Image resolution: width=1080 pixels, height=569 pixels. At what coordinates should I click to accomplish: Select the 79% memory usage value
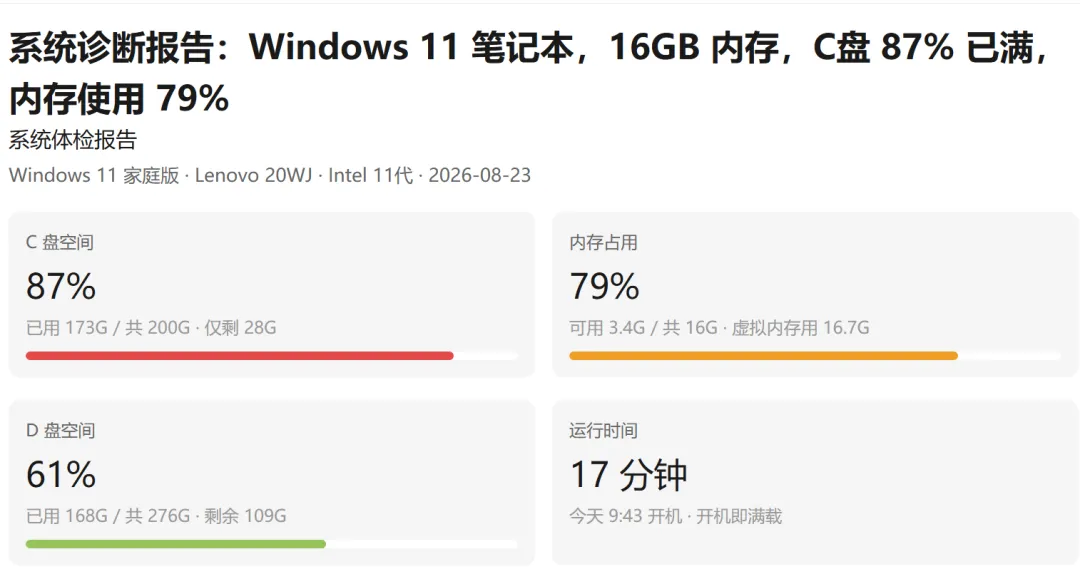[604, 286]
